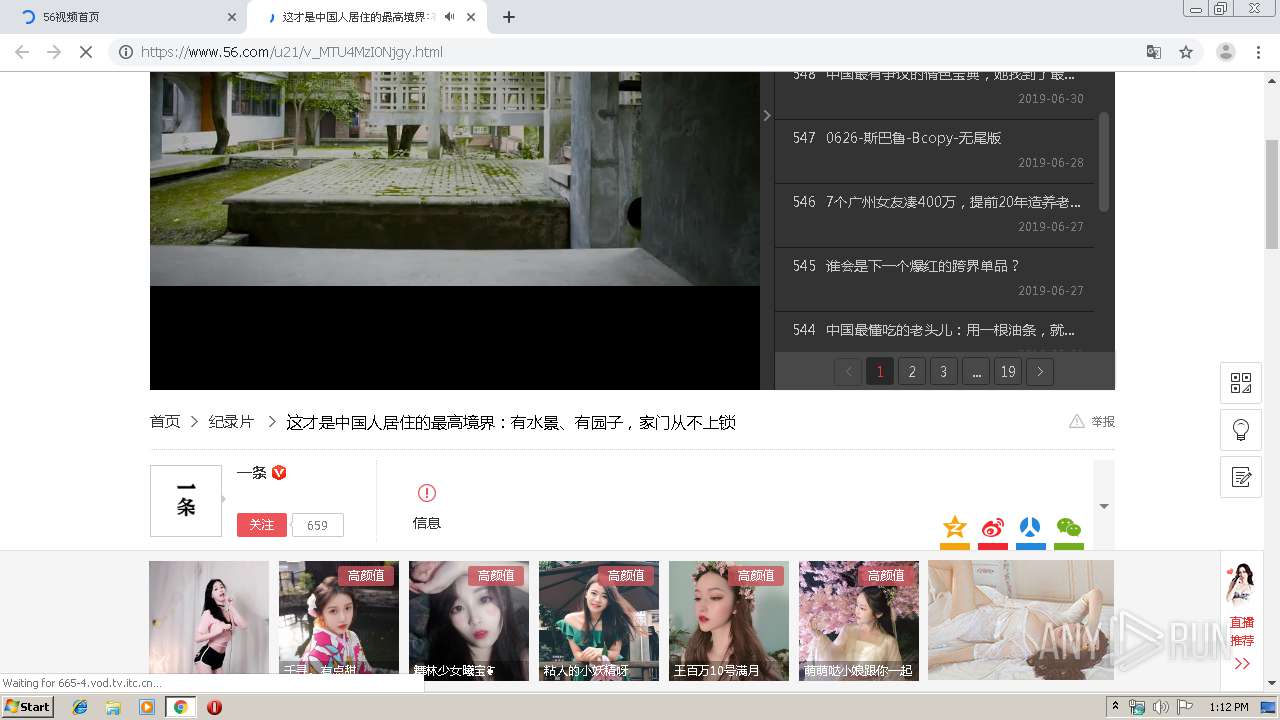Go to previous playlist page arrow
Screen dimensions: 1280x720
(848, 372)
